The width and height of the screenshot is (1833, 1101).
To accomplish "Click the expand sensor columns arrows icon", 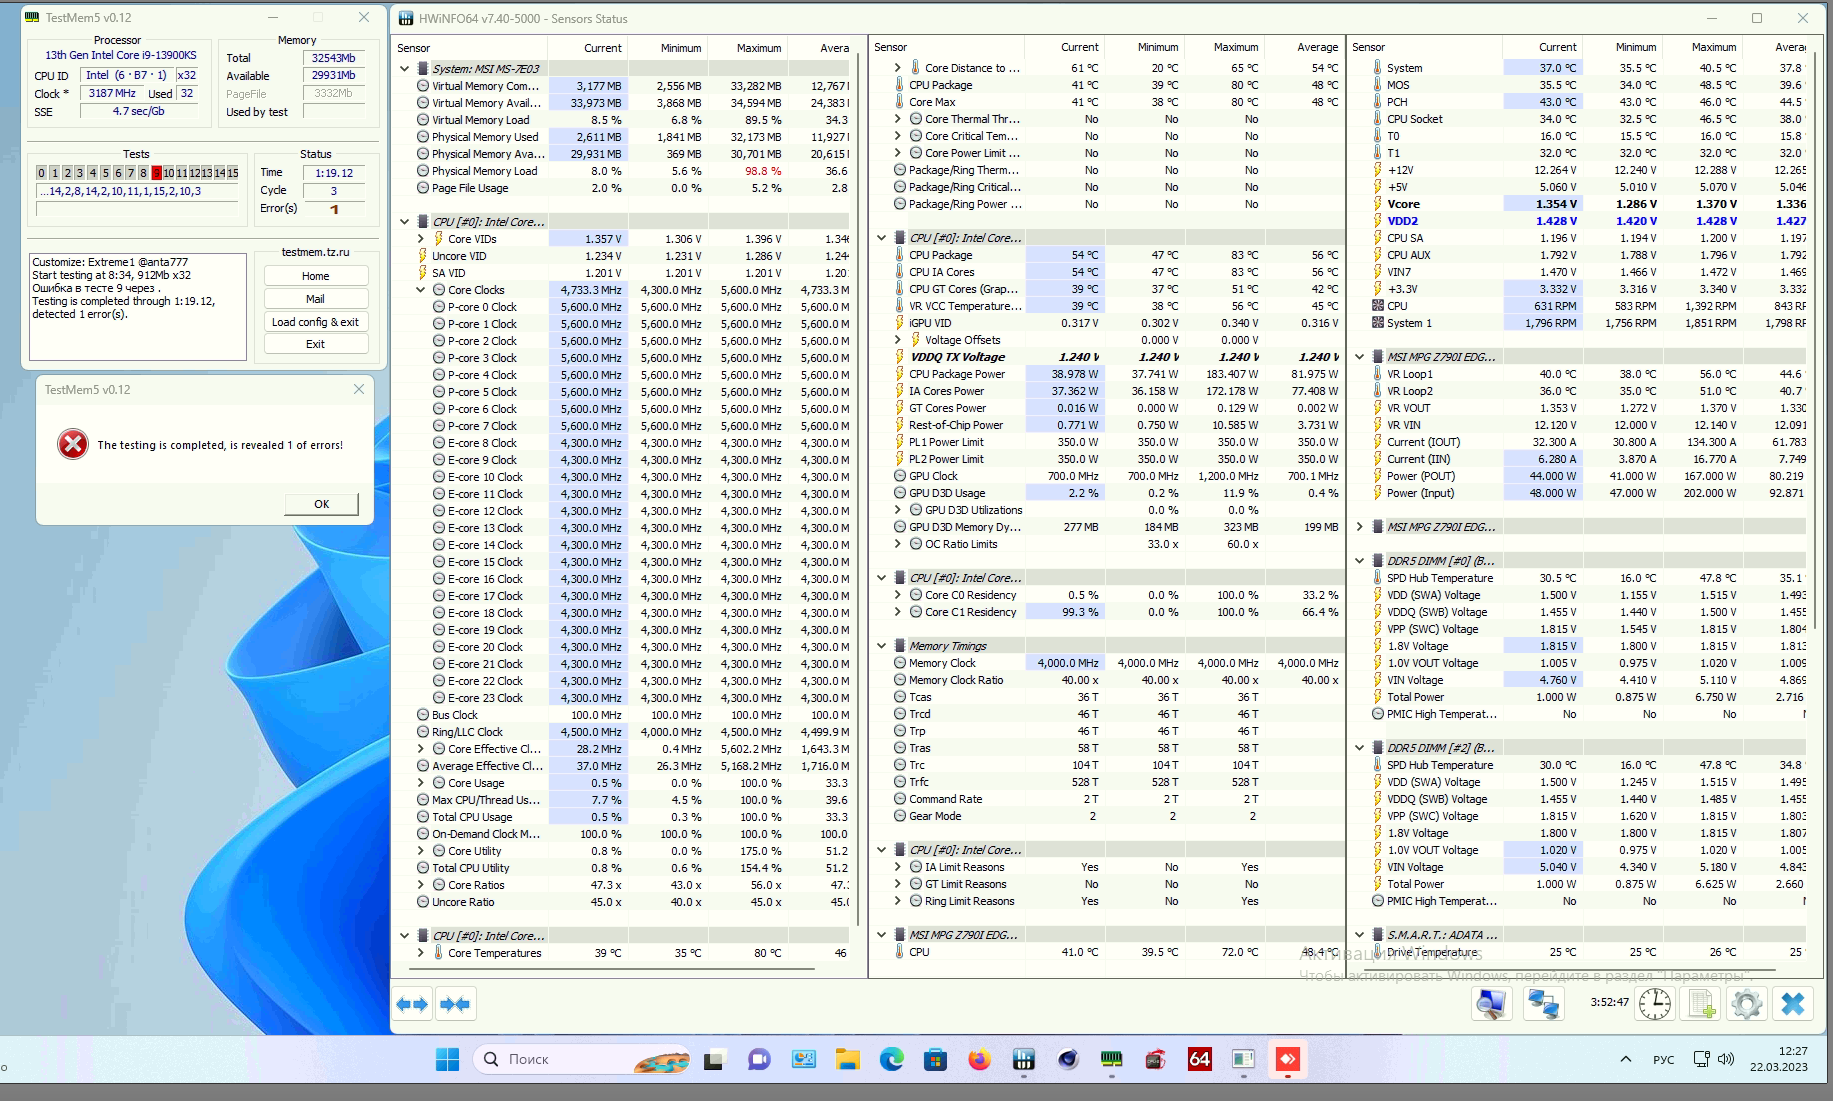I will [412, 1004].
